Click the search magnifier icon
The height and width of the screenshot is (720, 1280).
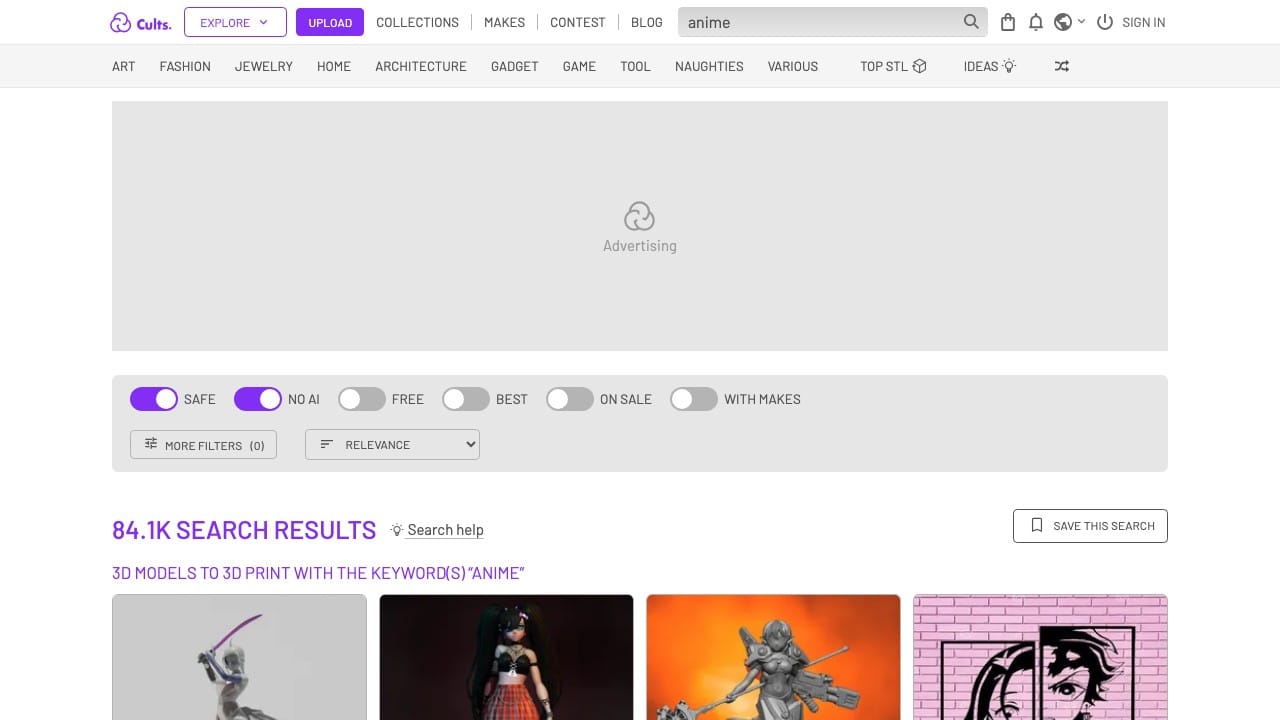click(970, 21)
